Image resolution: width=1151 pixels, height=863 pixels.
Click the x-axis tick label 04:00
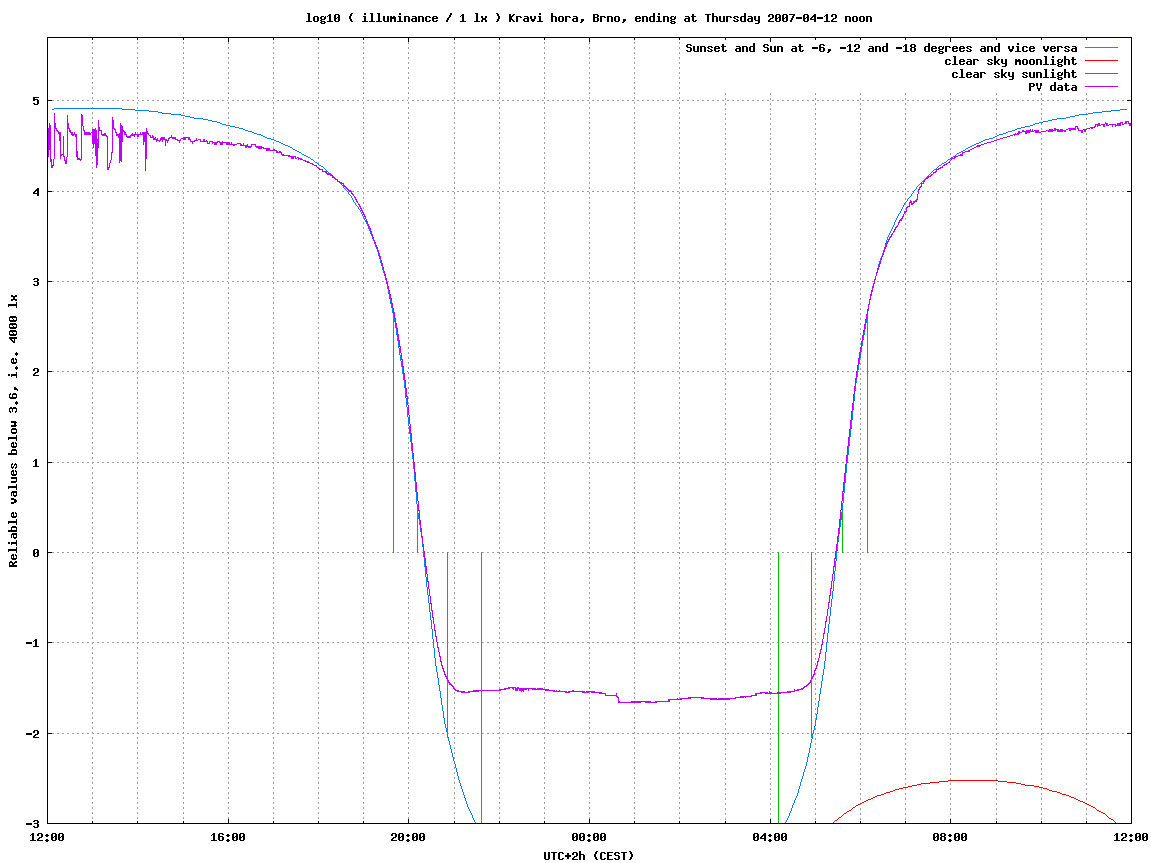[769, 837]
